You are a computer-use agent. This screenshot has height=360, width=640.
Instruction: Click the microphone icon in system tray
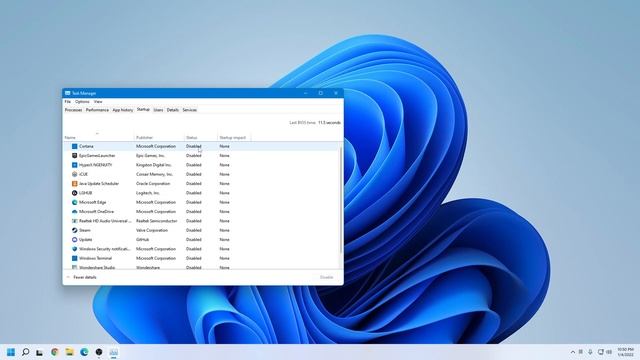pos(590,352)
